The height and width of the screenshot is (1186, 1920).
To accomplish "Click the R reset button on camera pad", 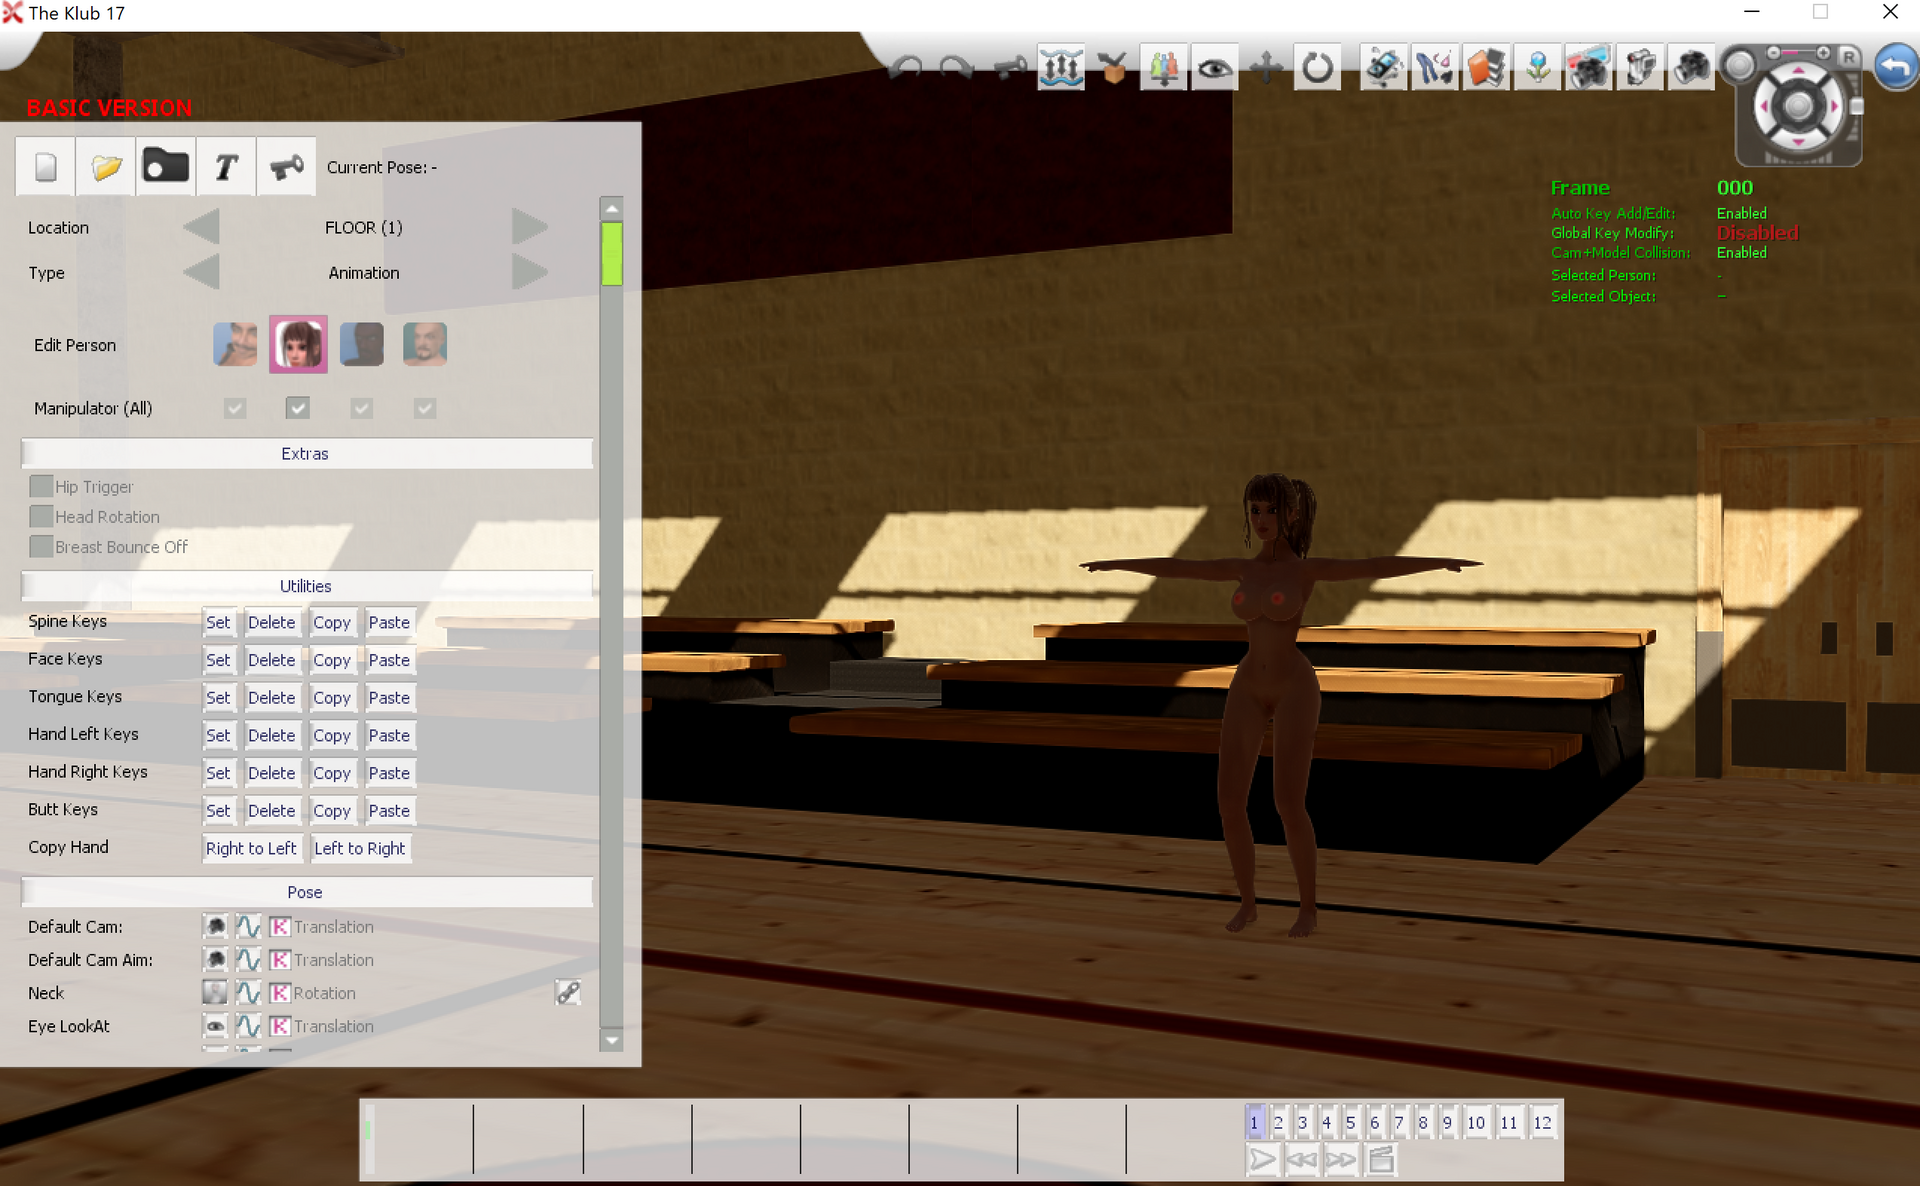I will (1849, 57).
